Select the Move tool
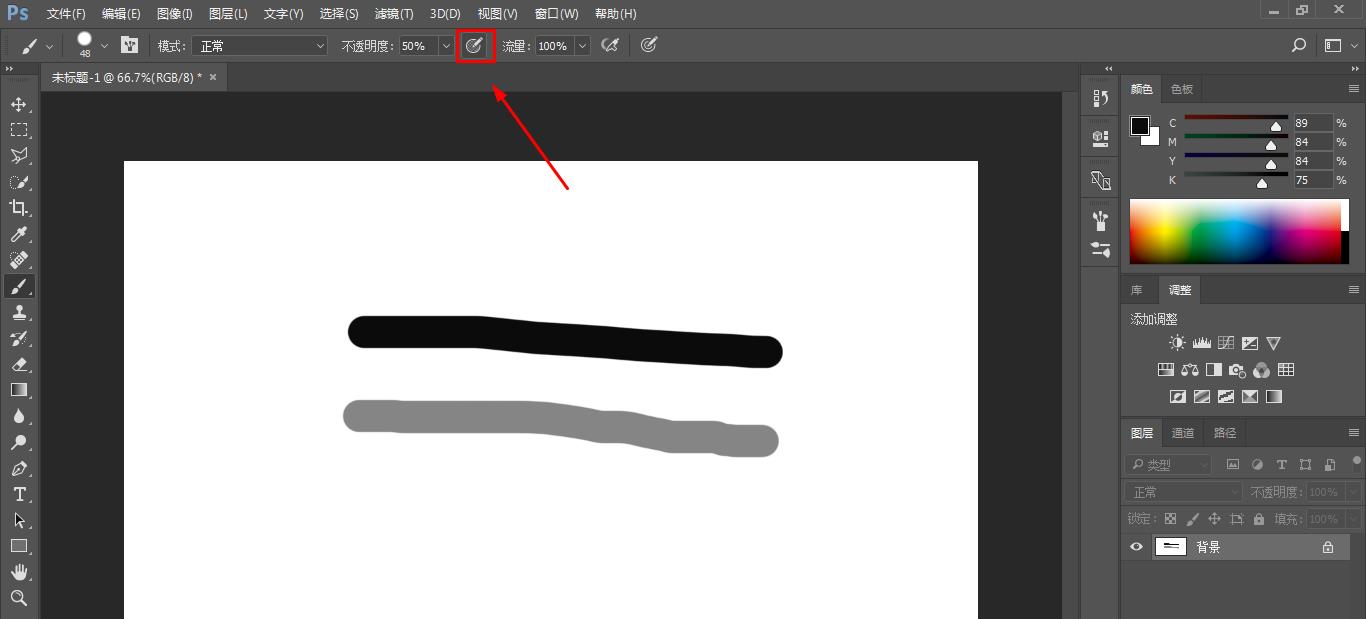The width and height of the screenshot is (1366, 619). click(x=19, y=104)
